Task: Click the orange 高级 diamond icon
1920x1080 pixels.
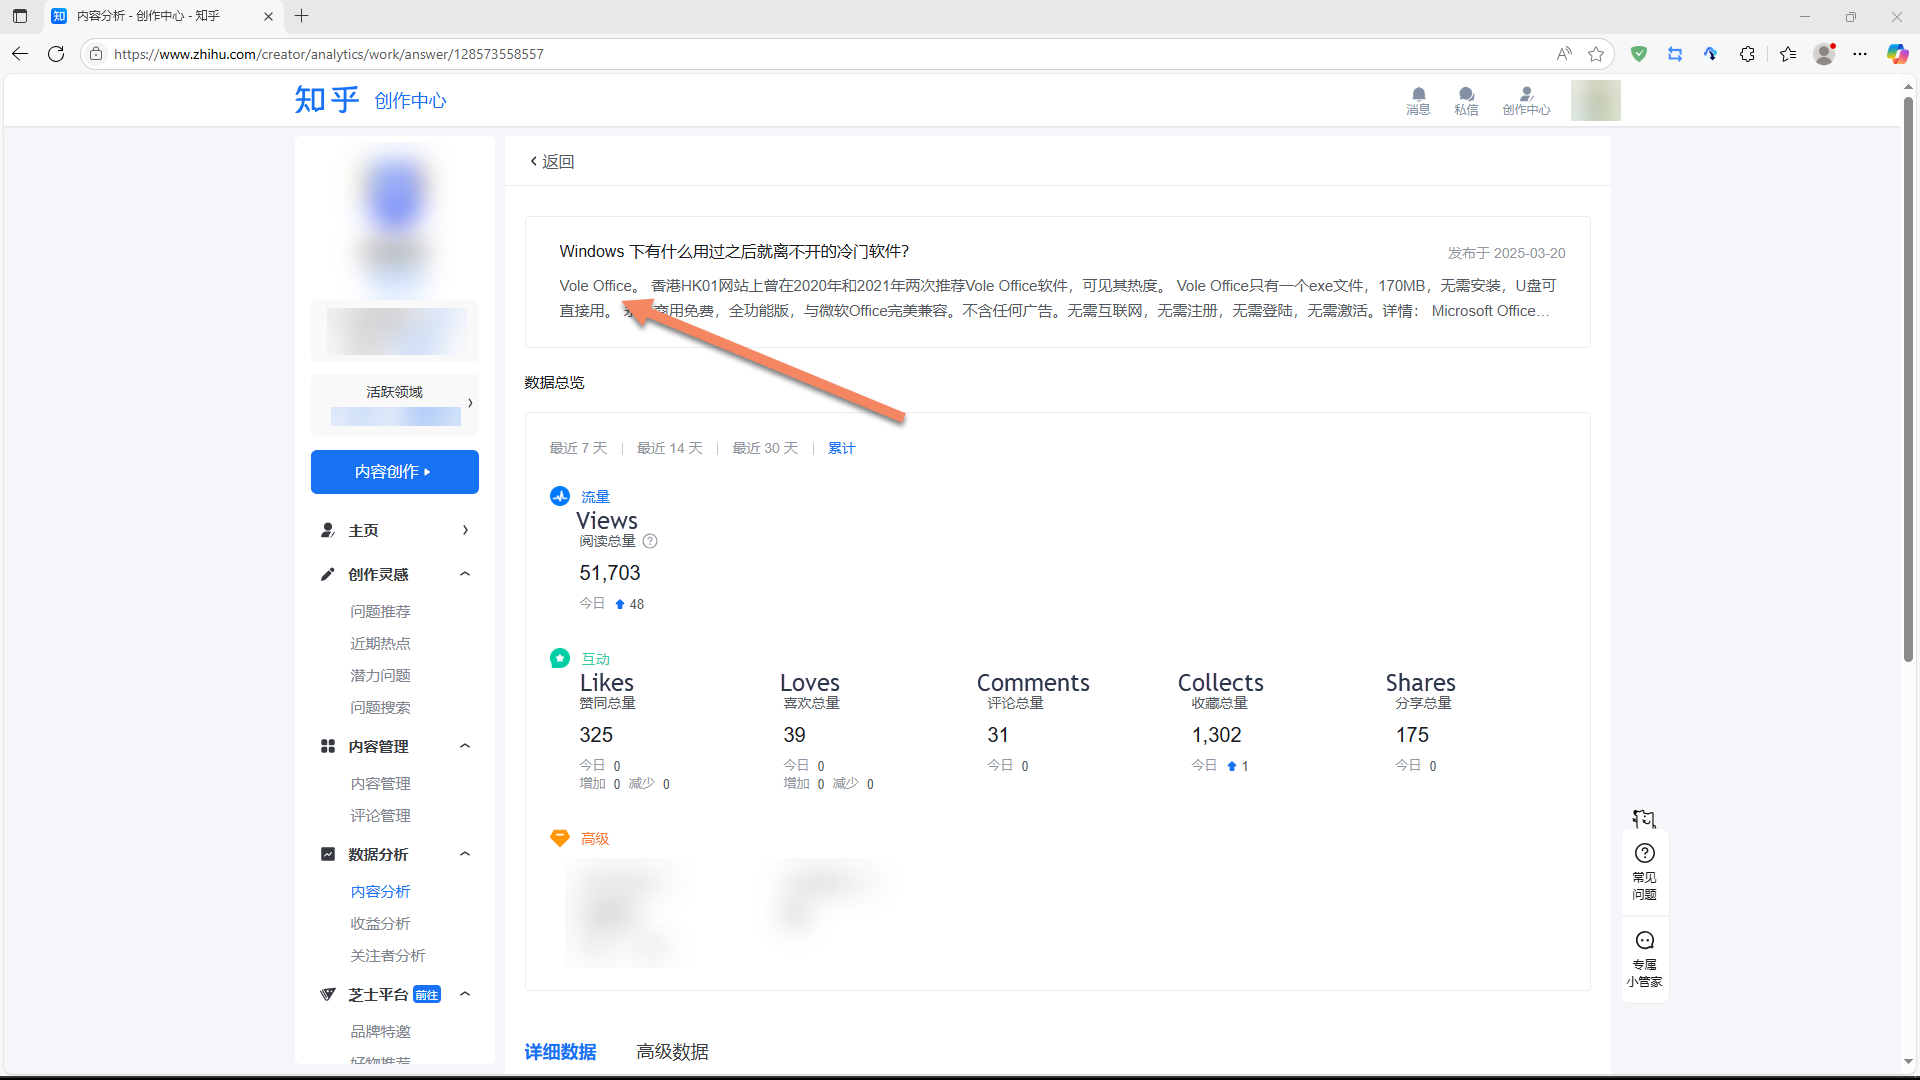Action: tap(560, 838)
